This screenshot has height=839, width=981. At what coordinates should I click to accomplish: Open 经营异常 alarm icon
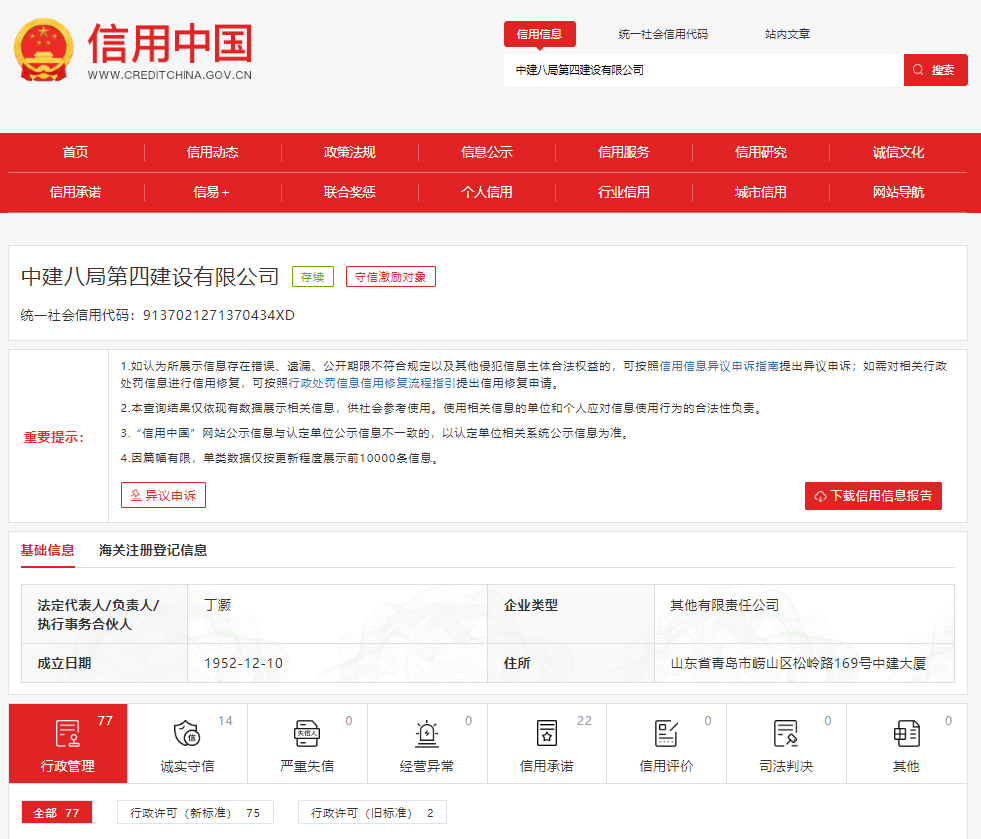427,733
